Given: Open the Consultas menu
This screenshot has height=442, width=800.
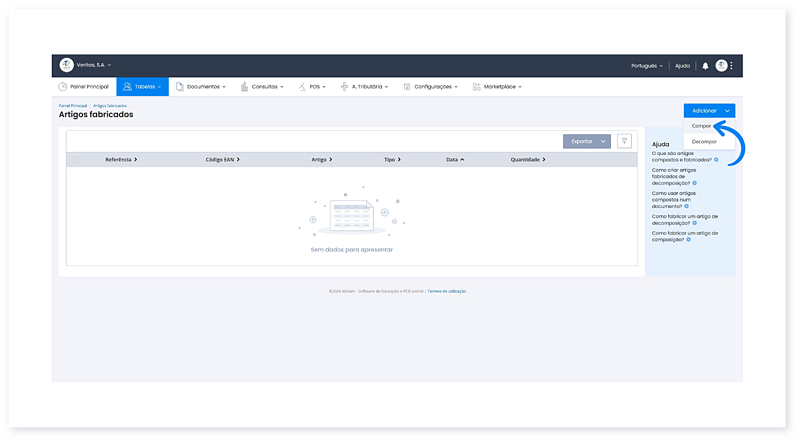Looking at the screenshot, I should click(x=262, y=87).
